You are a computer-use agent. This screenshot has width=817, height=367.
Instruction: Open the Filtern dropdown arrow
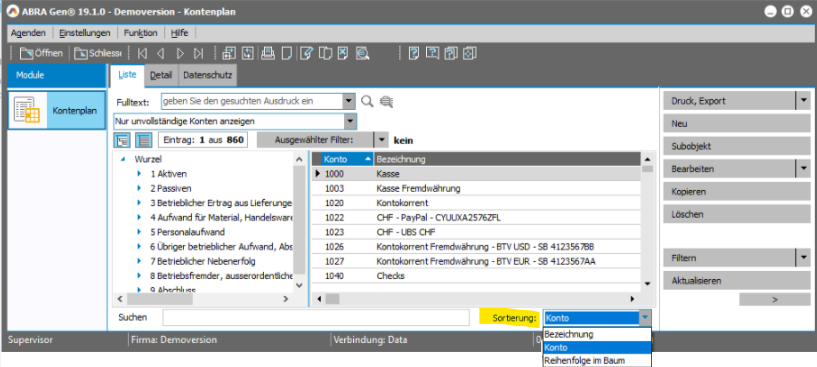pos(803,258)
